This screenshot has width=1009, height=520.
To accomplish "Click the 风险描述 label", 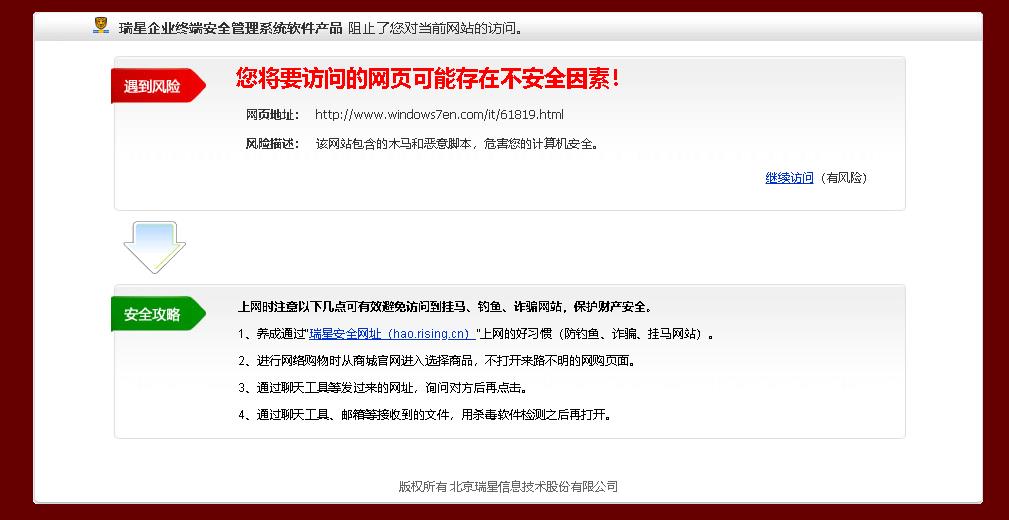I will [x=273, y=144].
